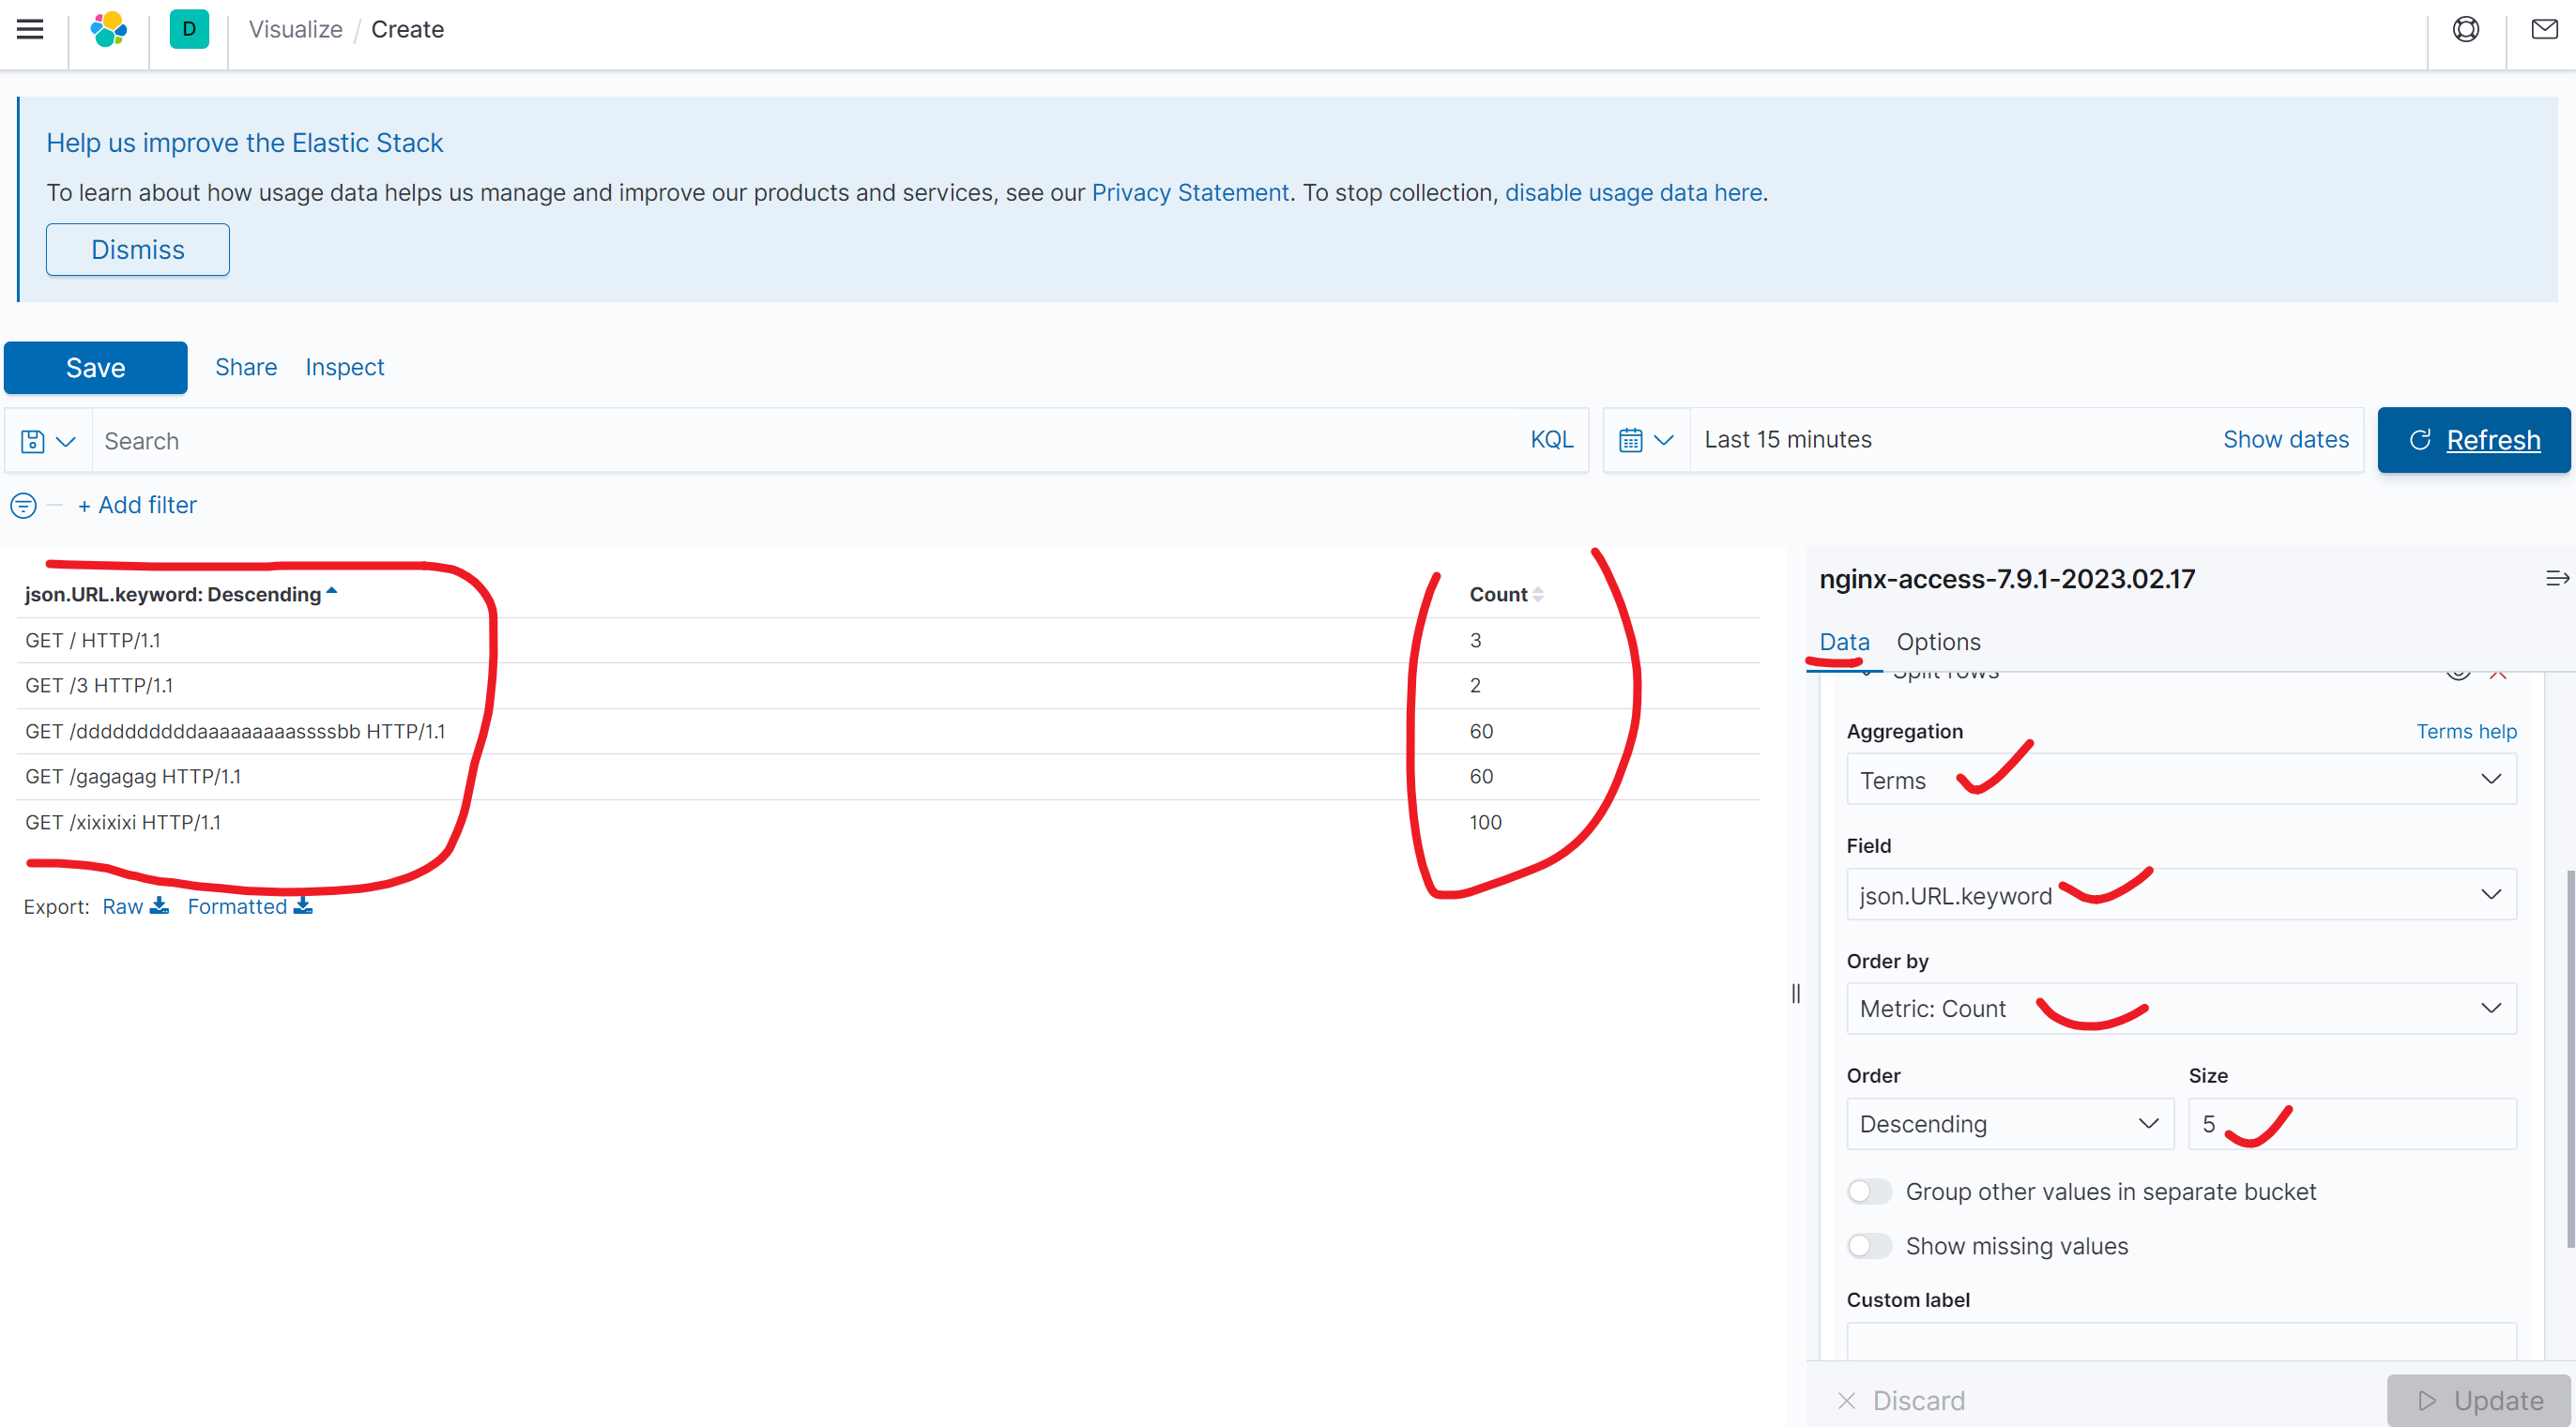Open the newsfeed mail icon
The height and width of the screenshot is (1427, 2576).
(x=2544, y=29)
